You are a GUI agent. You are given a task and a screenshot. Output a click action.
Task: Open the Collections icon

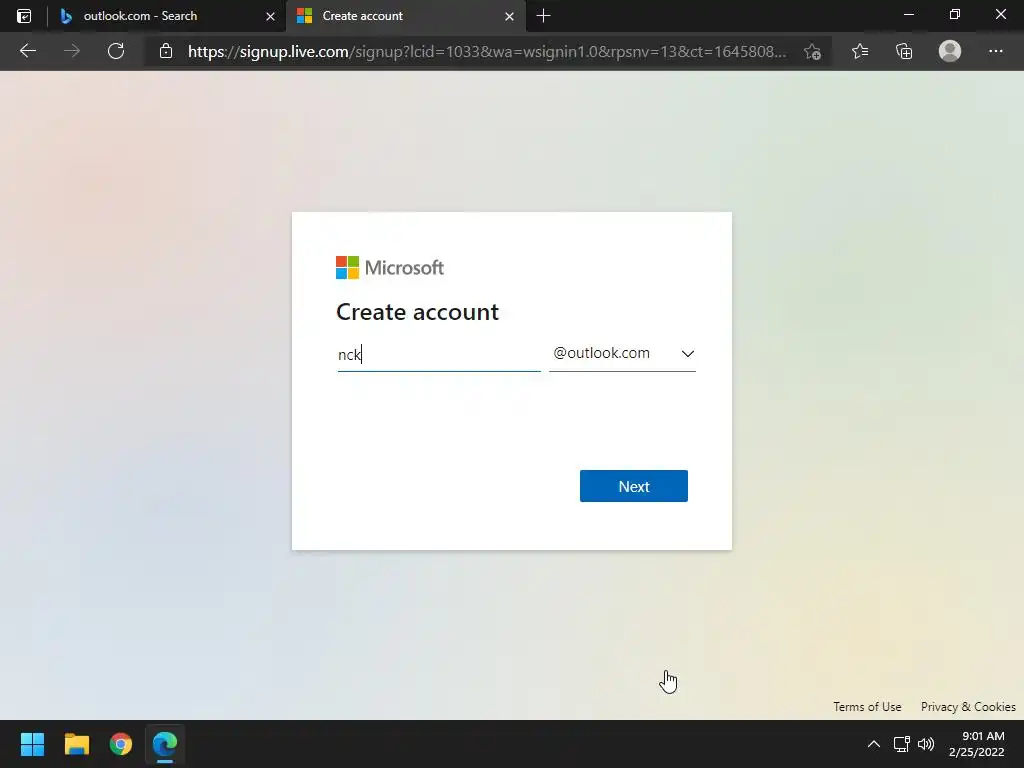coord(904,51)
